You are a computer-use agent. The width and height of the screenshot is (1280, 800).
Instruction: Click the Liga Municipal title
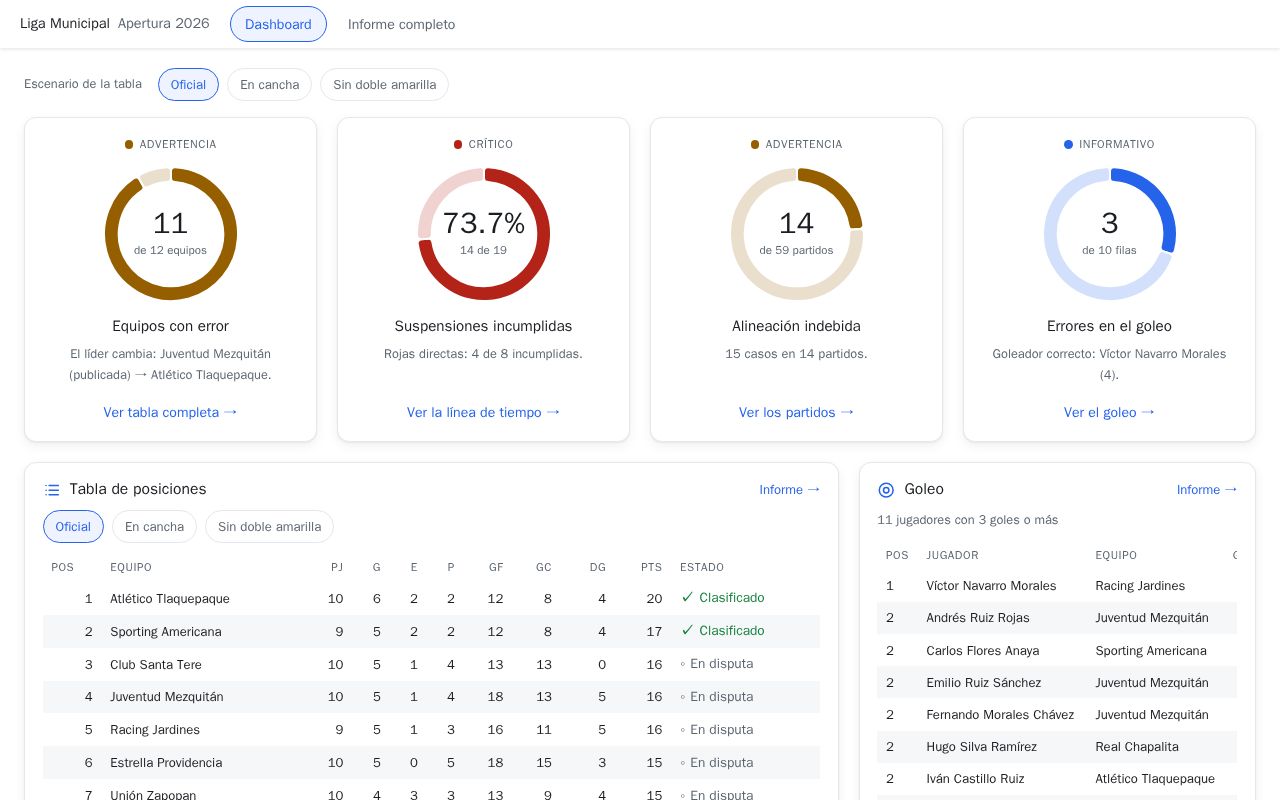tap(65, 23)
